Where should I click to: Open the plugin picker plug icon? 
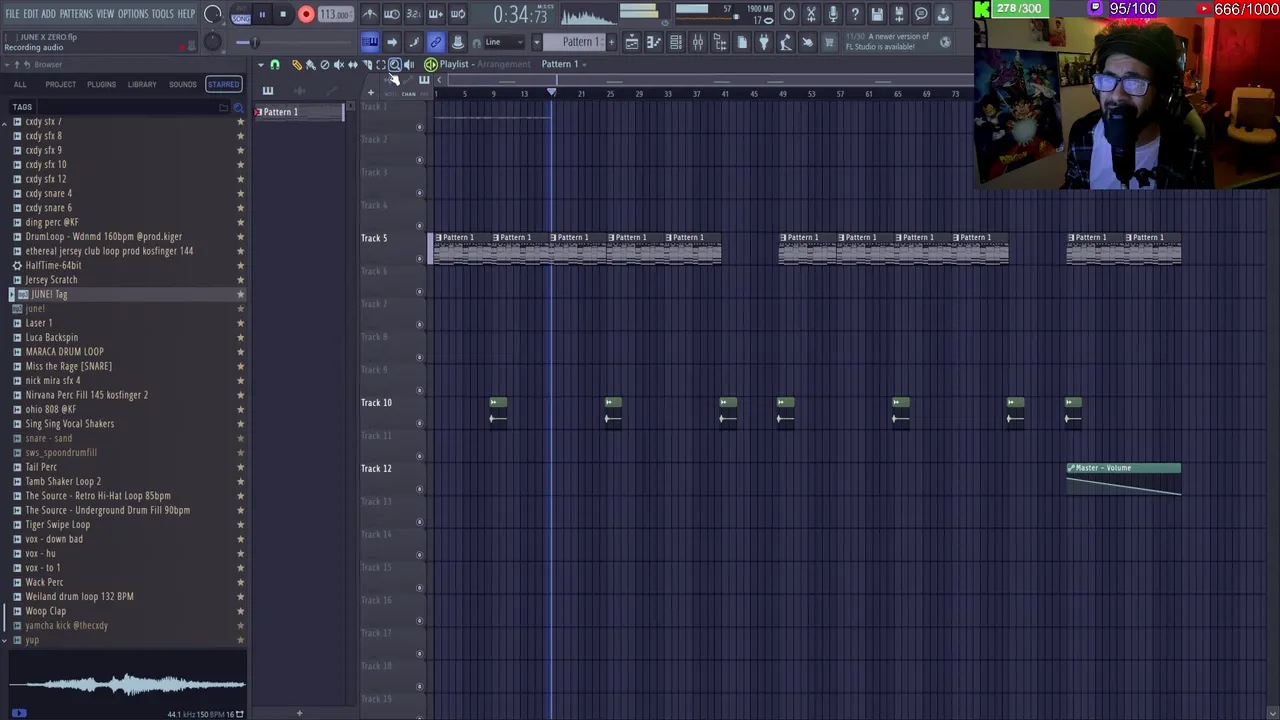(763, 42)
